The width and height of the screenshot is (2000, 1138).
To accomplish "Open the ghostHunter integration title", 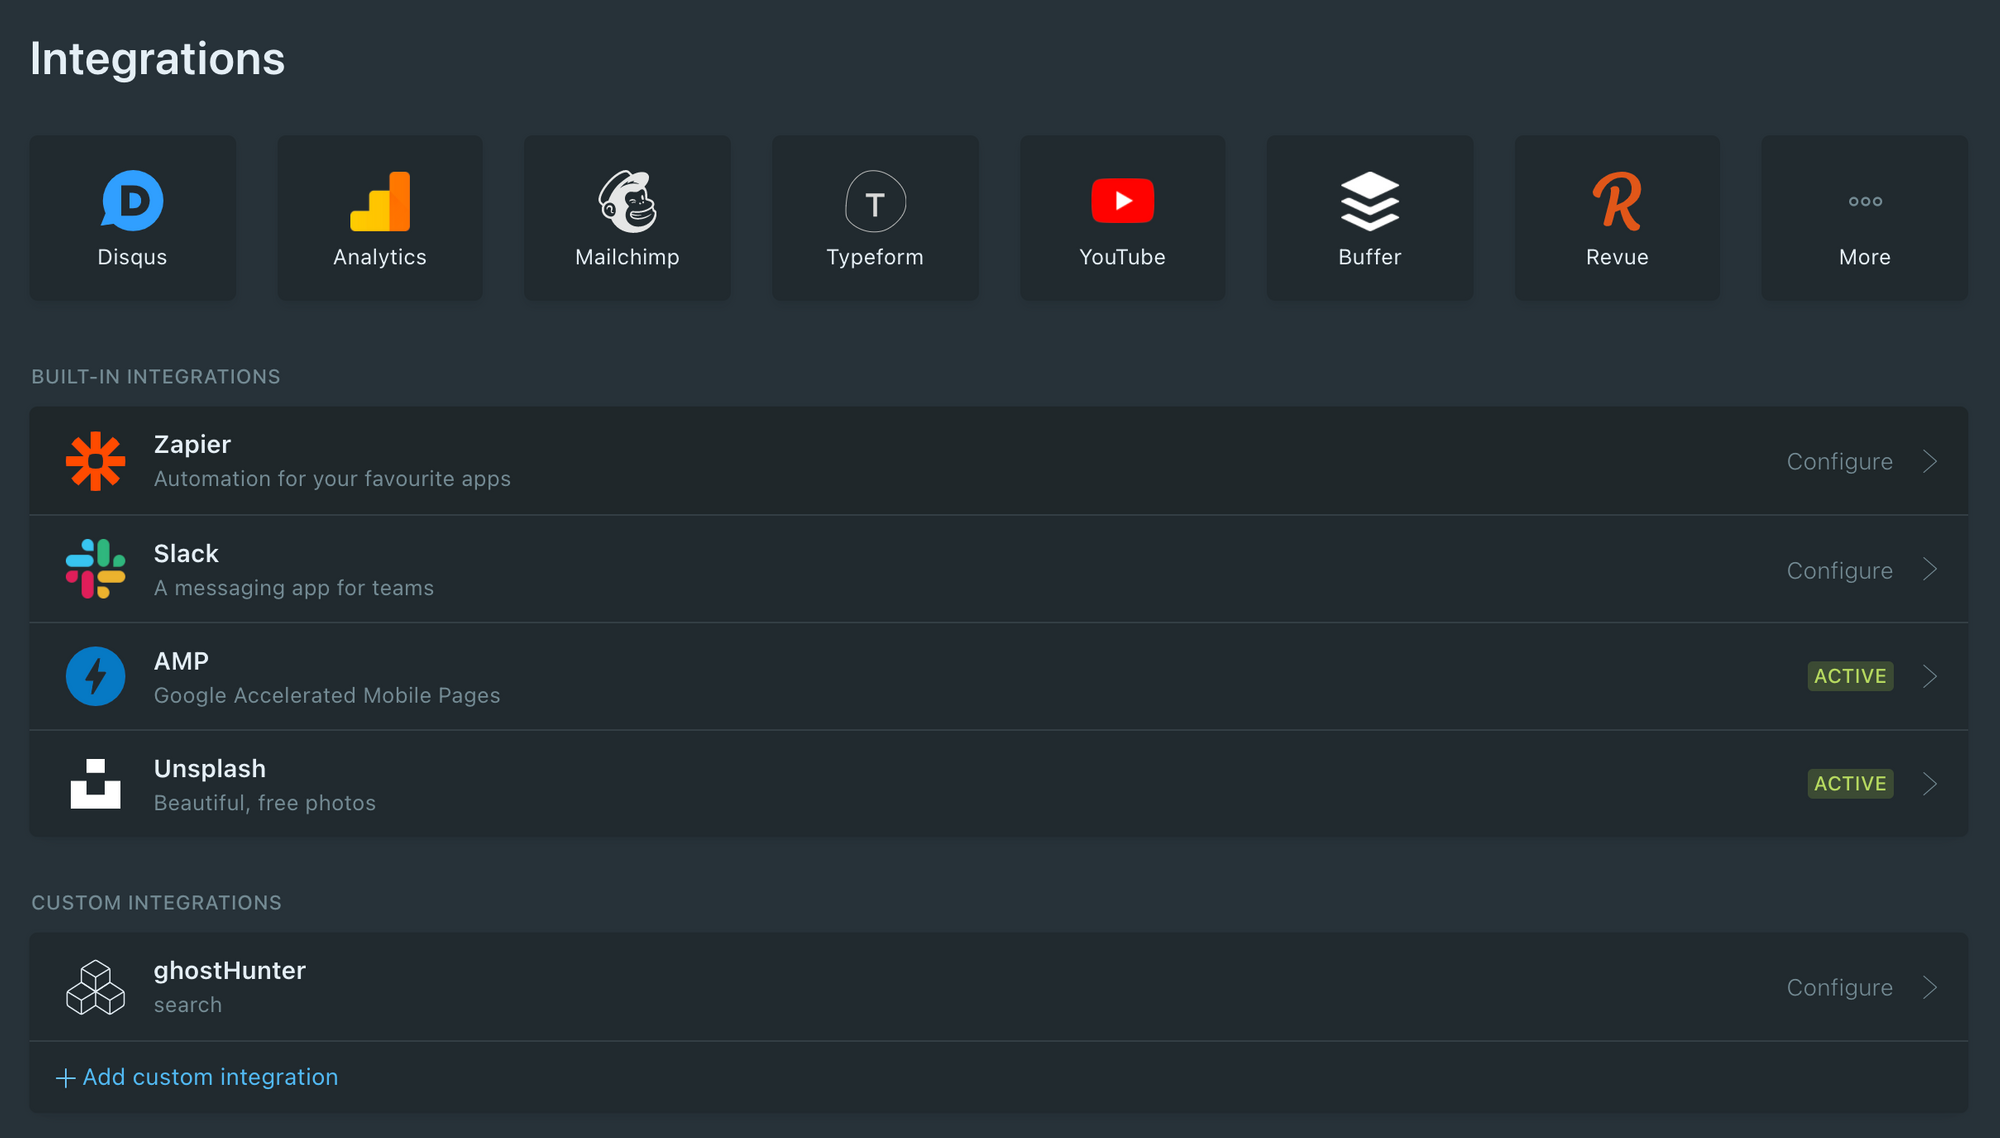I will [x=230, y=971].
